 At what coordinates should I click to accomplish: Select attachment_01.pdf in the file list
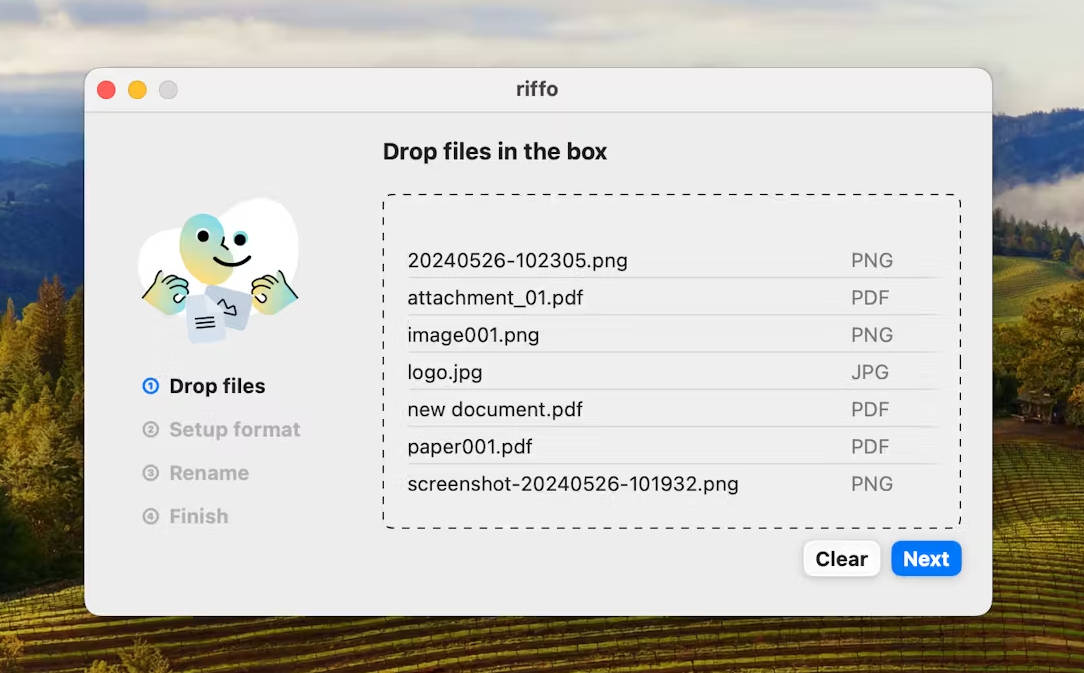click(x=495, y=298)
